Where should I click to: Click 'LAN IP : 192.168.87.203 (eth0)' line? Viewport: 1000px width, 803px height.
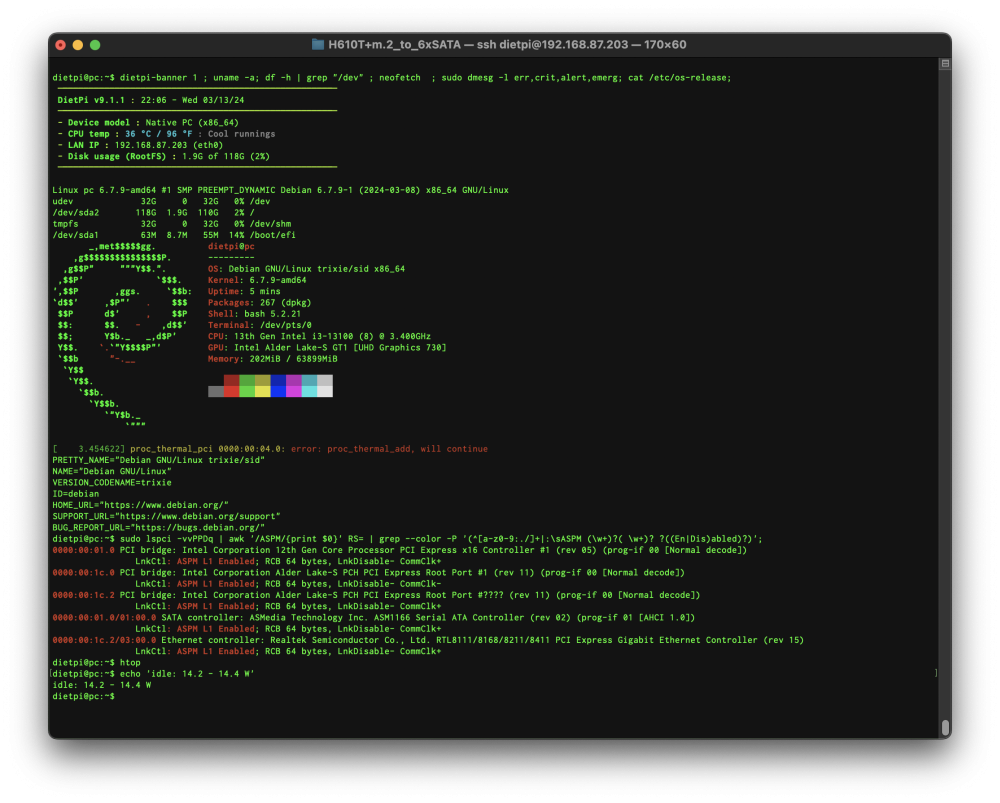click(140, 145)
